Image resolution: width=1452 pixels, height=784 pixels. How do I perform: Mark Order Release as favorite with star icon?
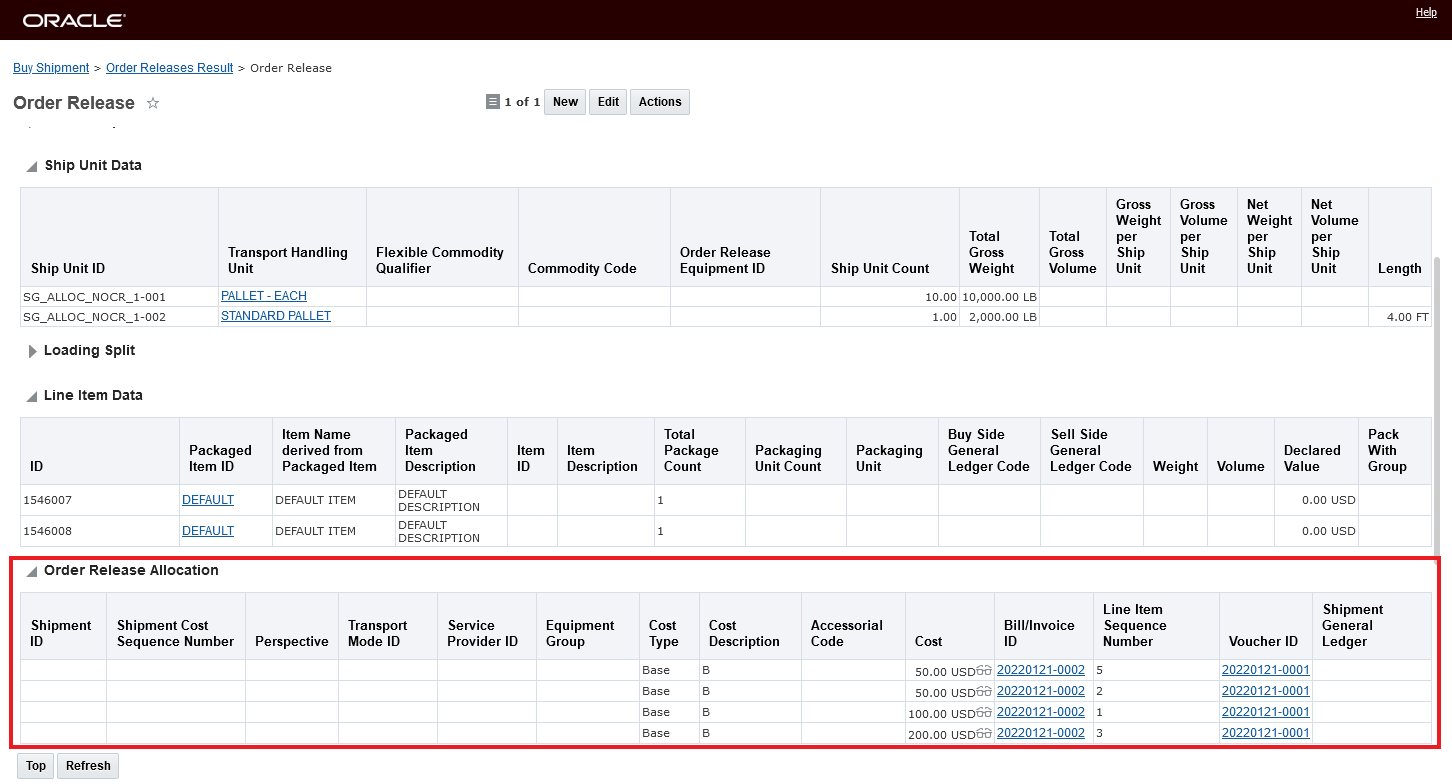153,103
